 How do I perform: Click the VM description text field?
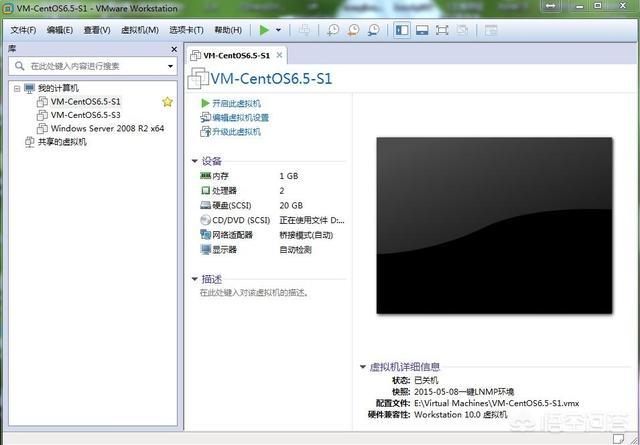point(254,293)
